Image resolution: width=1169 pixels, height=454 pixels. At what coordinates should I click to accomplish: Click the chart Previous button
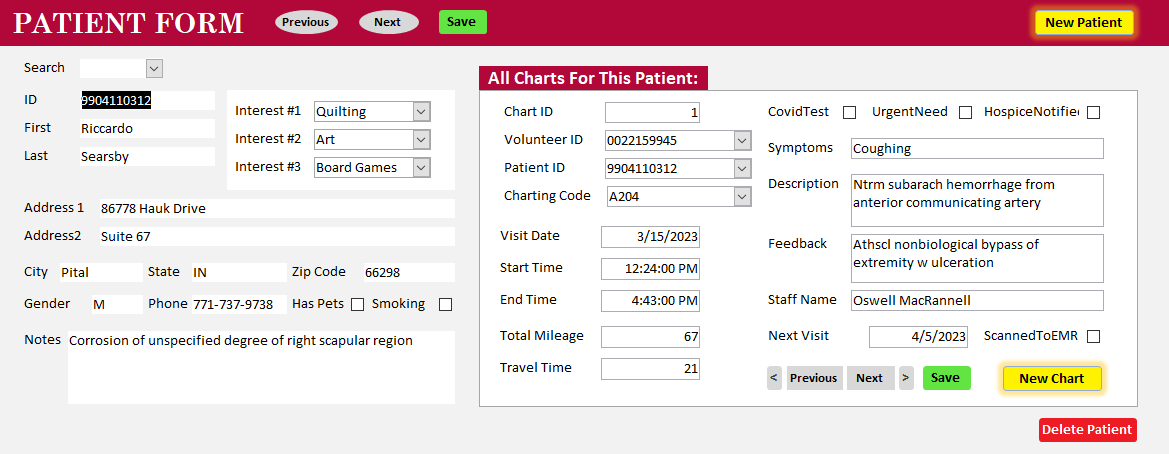(x=814, y=378)
